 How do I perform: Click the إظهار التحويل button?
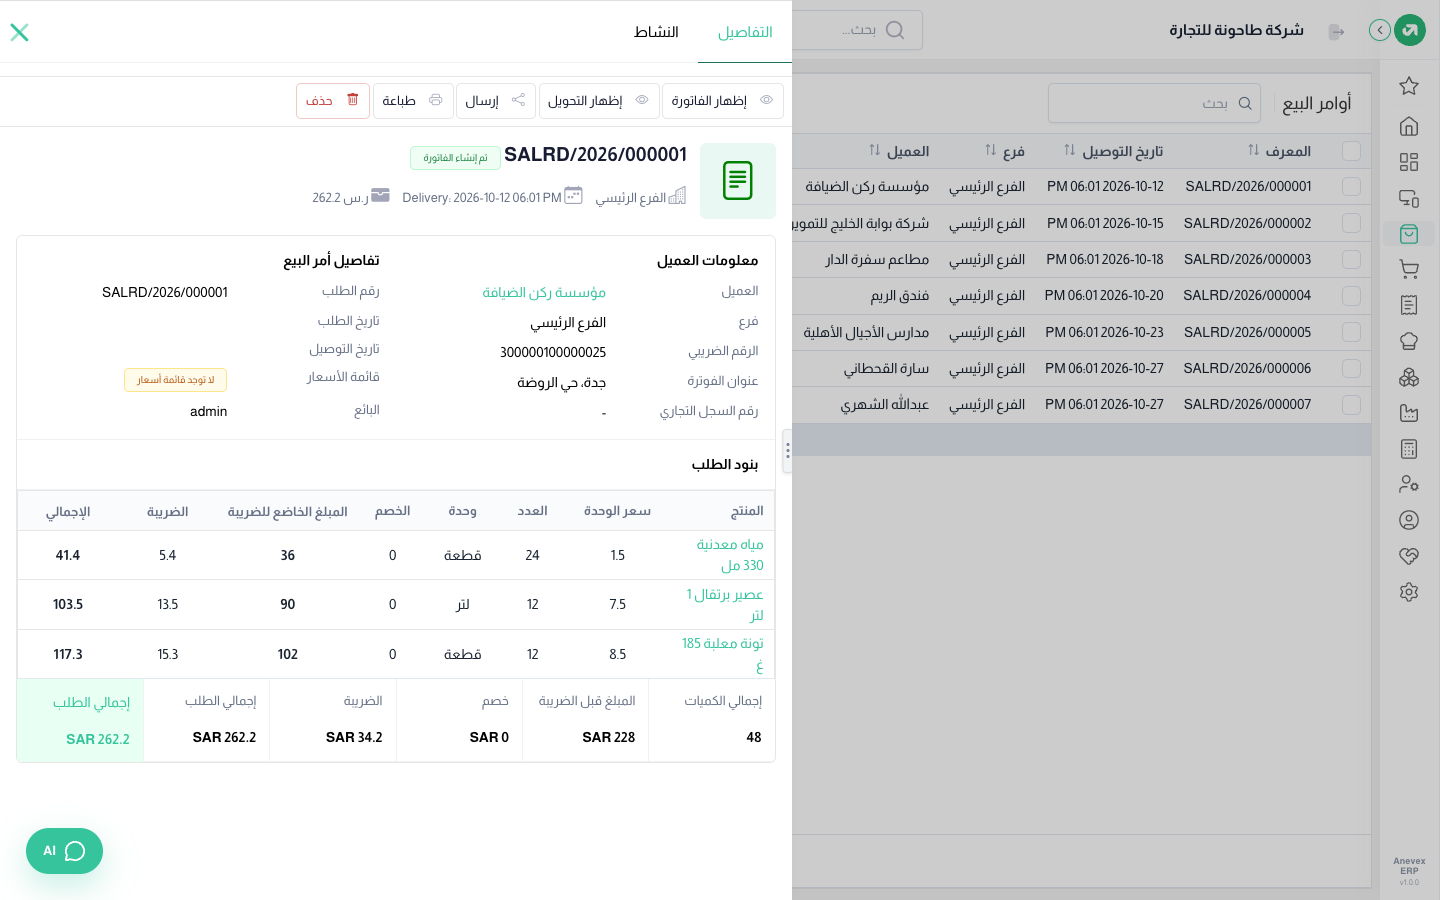coord(599,101)
